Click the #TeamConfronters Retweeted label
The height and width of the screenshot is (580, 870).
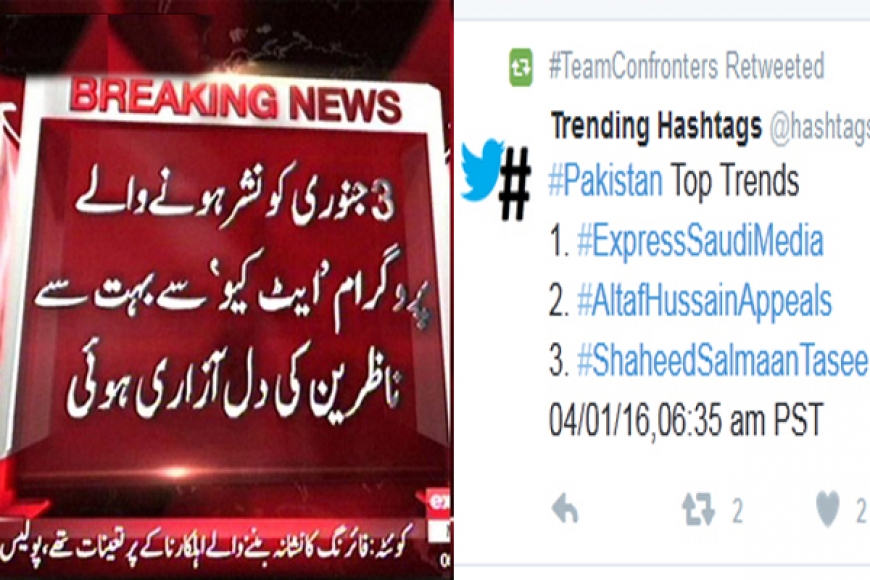pos(686,67)
